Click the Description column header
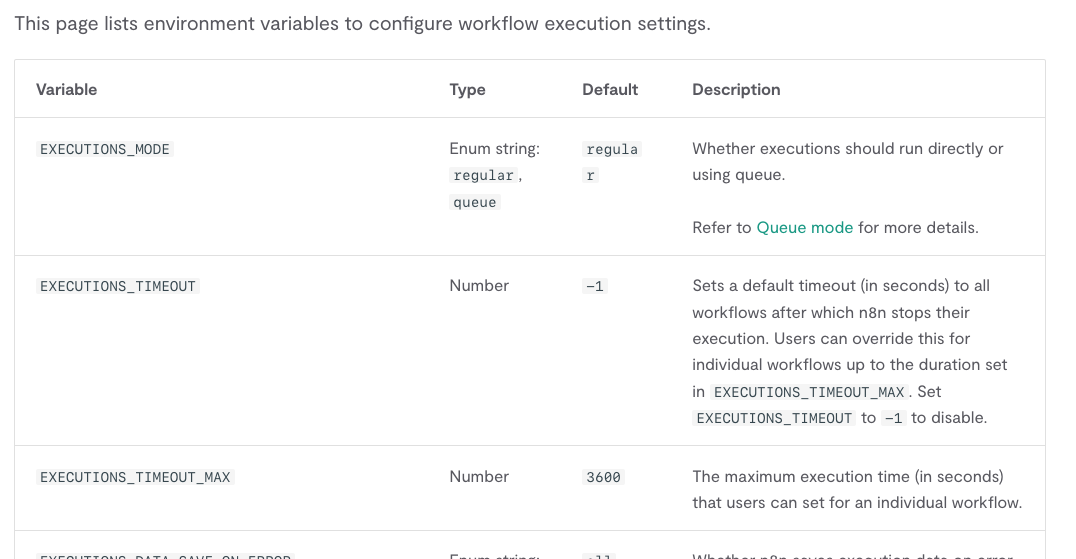Viewport: 1076px width, 559px height. point(736,90)
